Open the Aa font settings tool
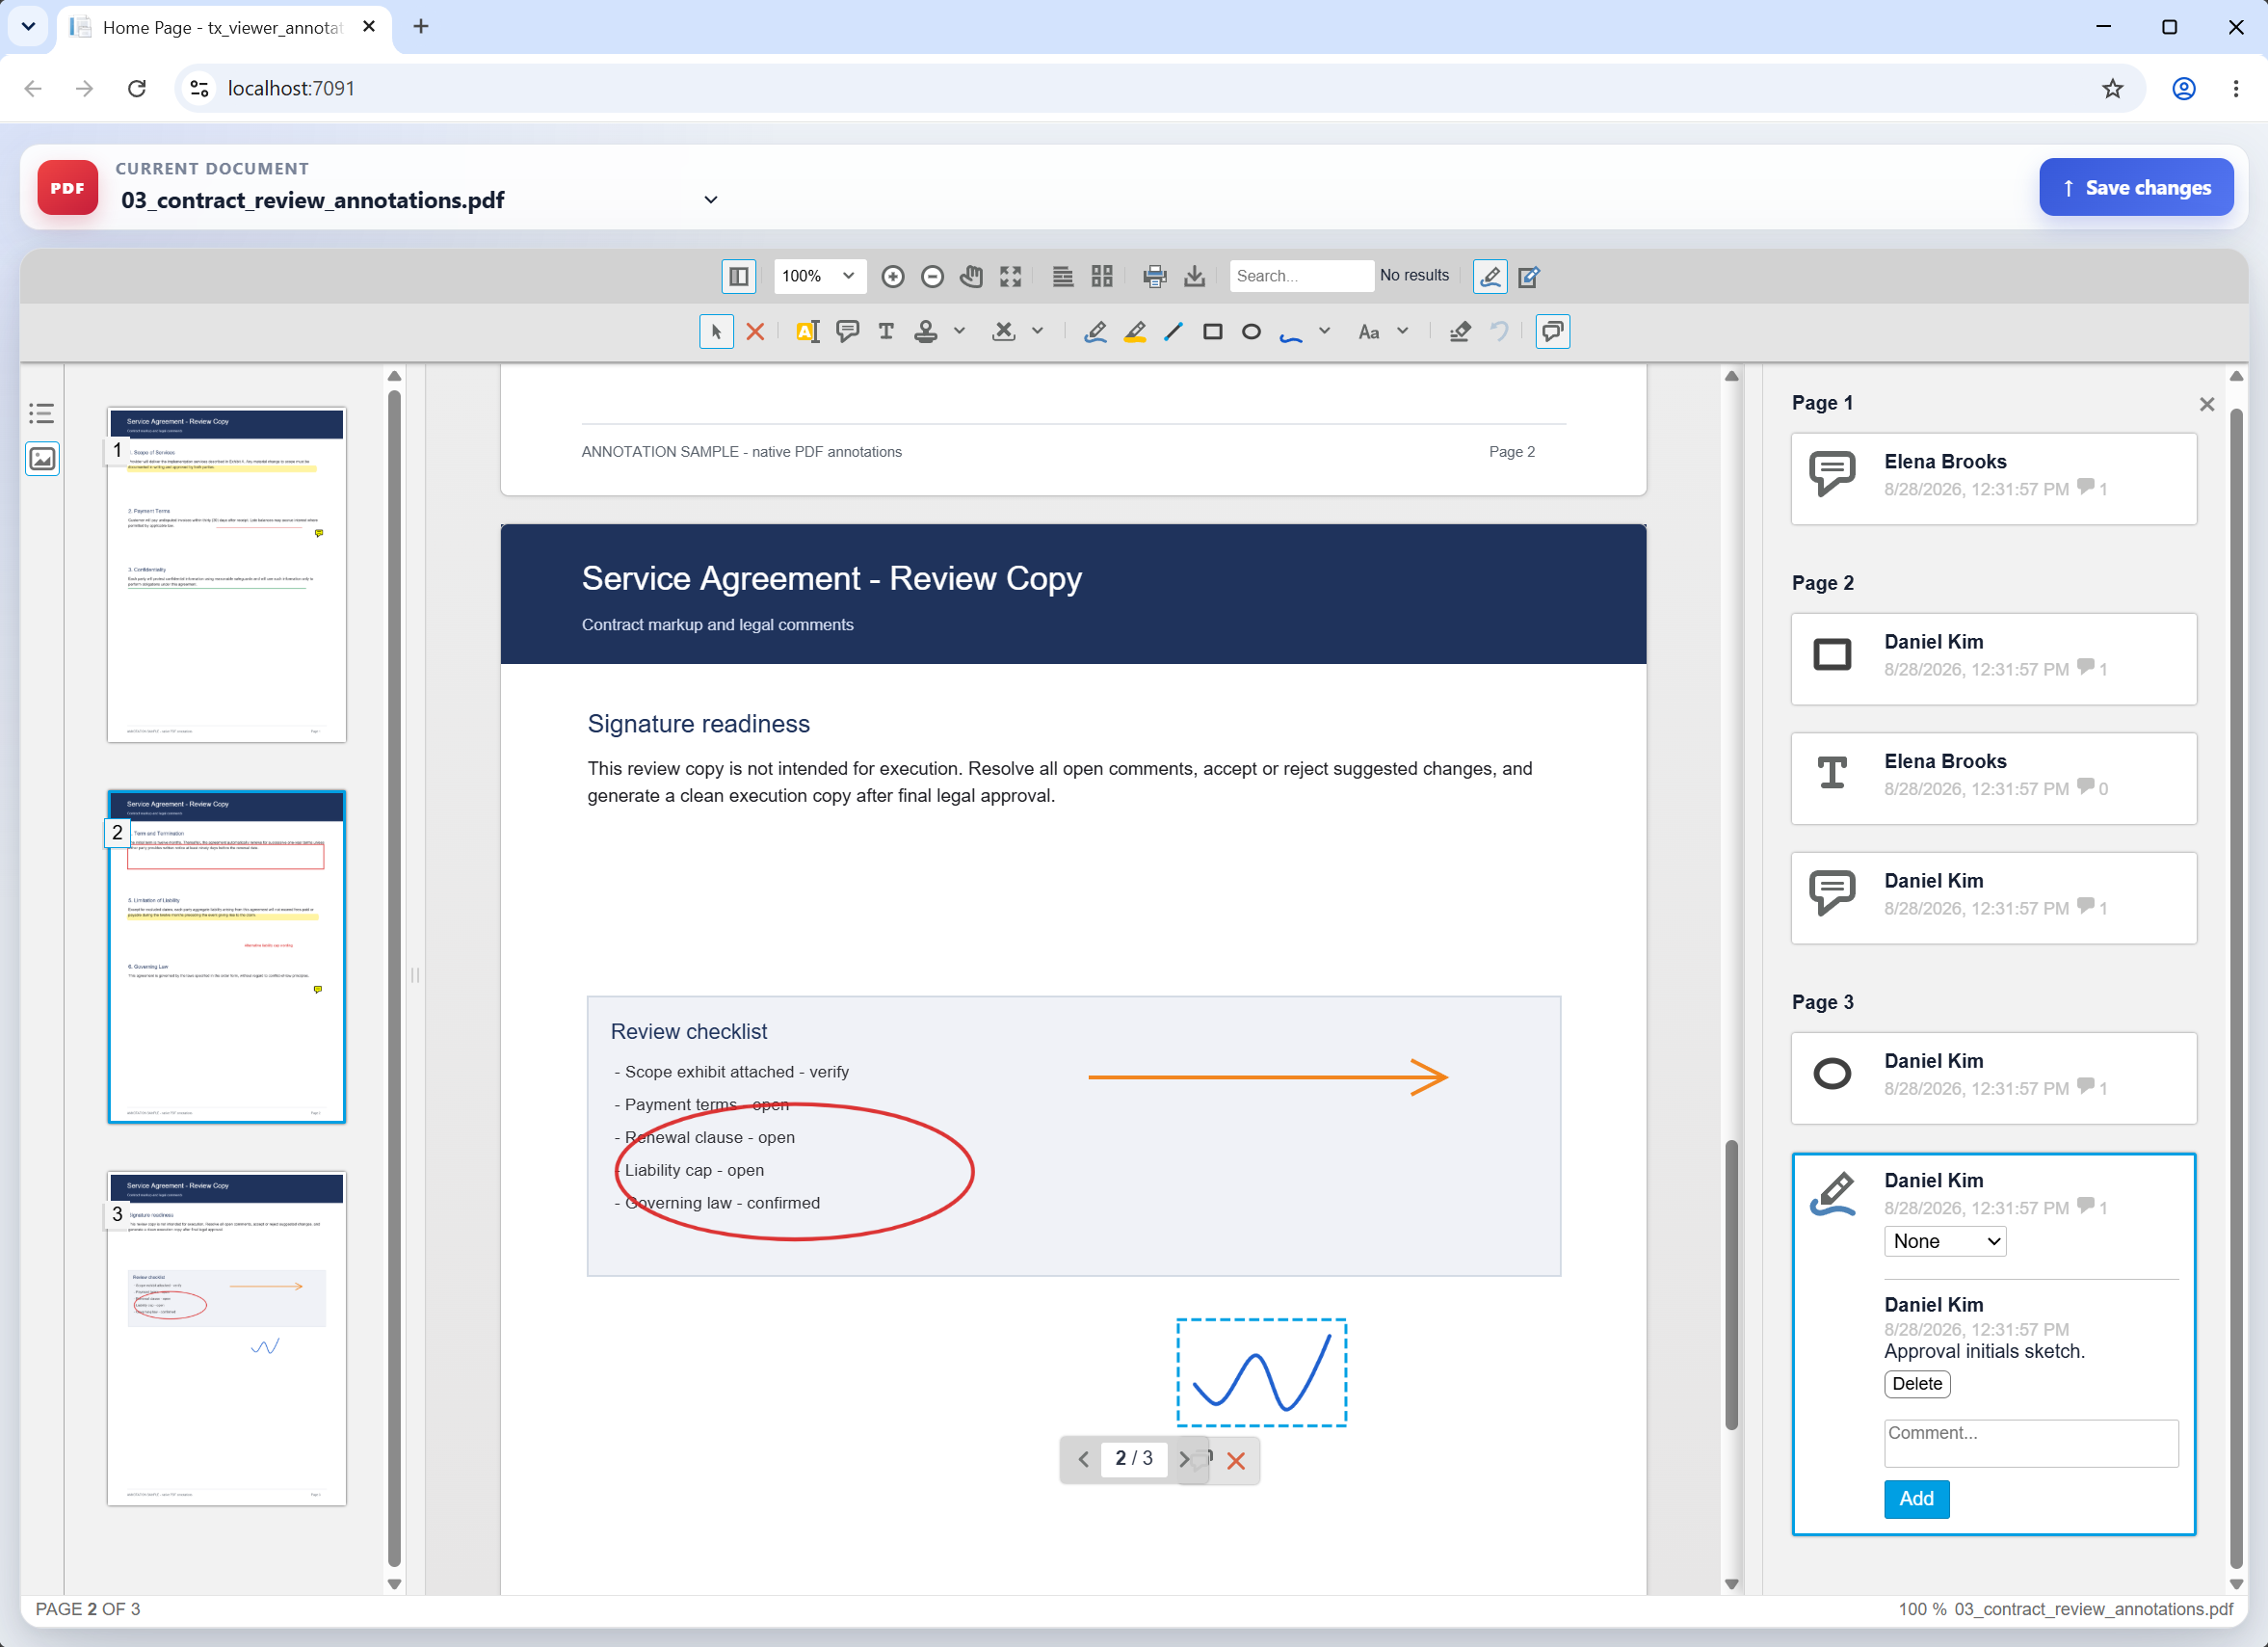2268x1647 pixels. pos(1369,332)
